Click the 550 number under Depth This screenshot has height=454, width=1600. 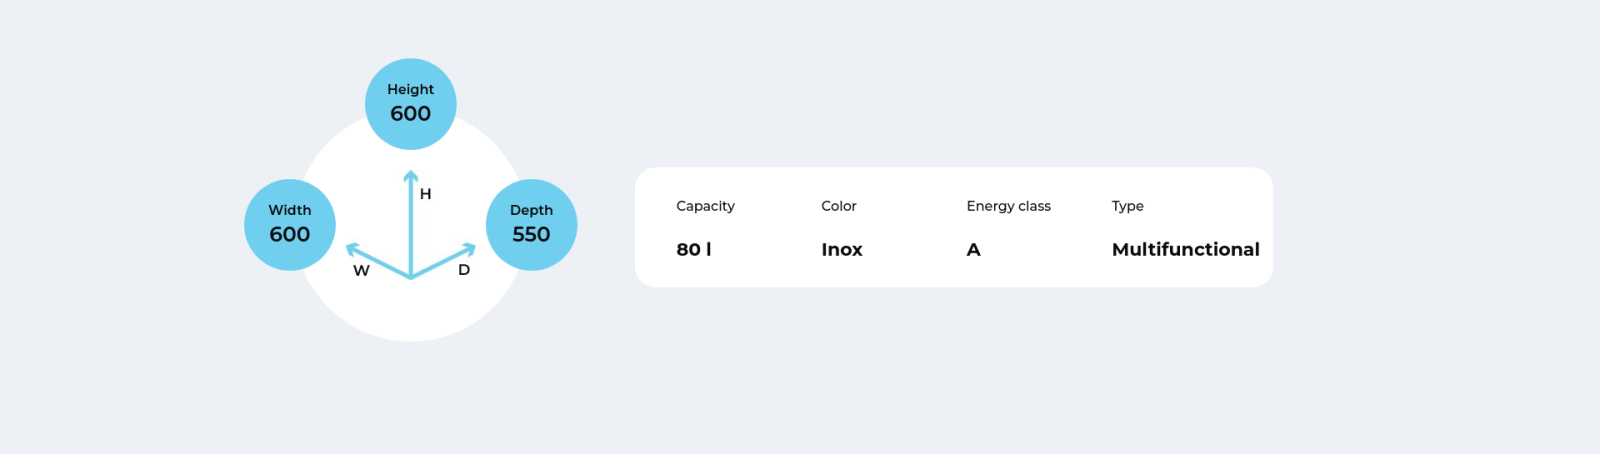[x=531, y=234]
